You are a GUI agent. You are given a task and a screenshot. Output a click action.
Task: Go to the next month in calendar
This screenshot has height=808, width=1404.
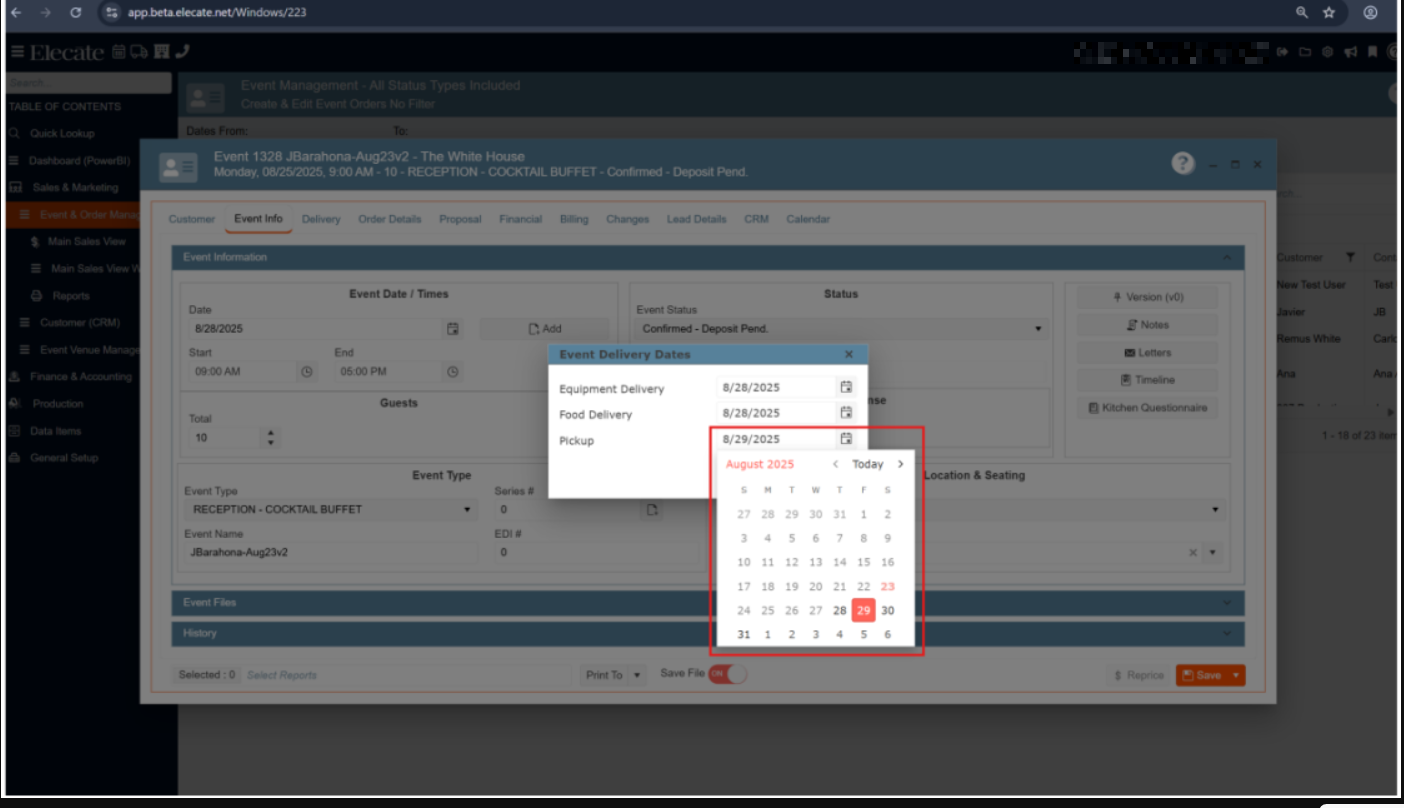tap(900, 464)
